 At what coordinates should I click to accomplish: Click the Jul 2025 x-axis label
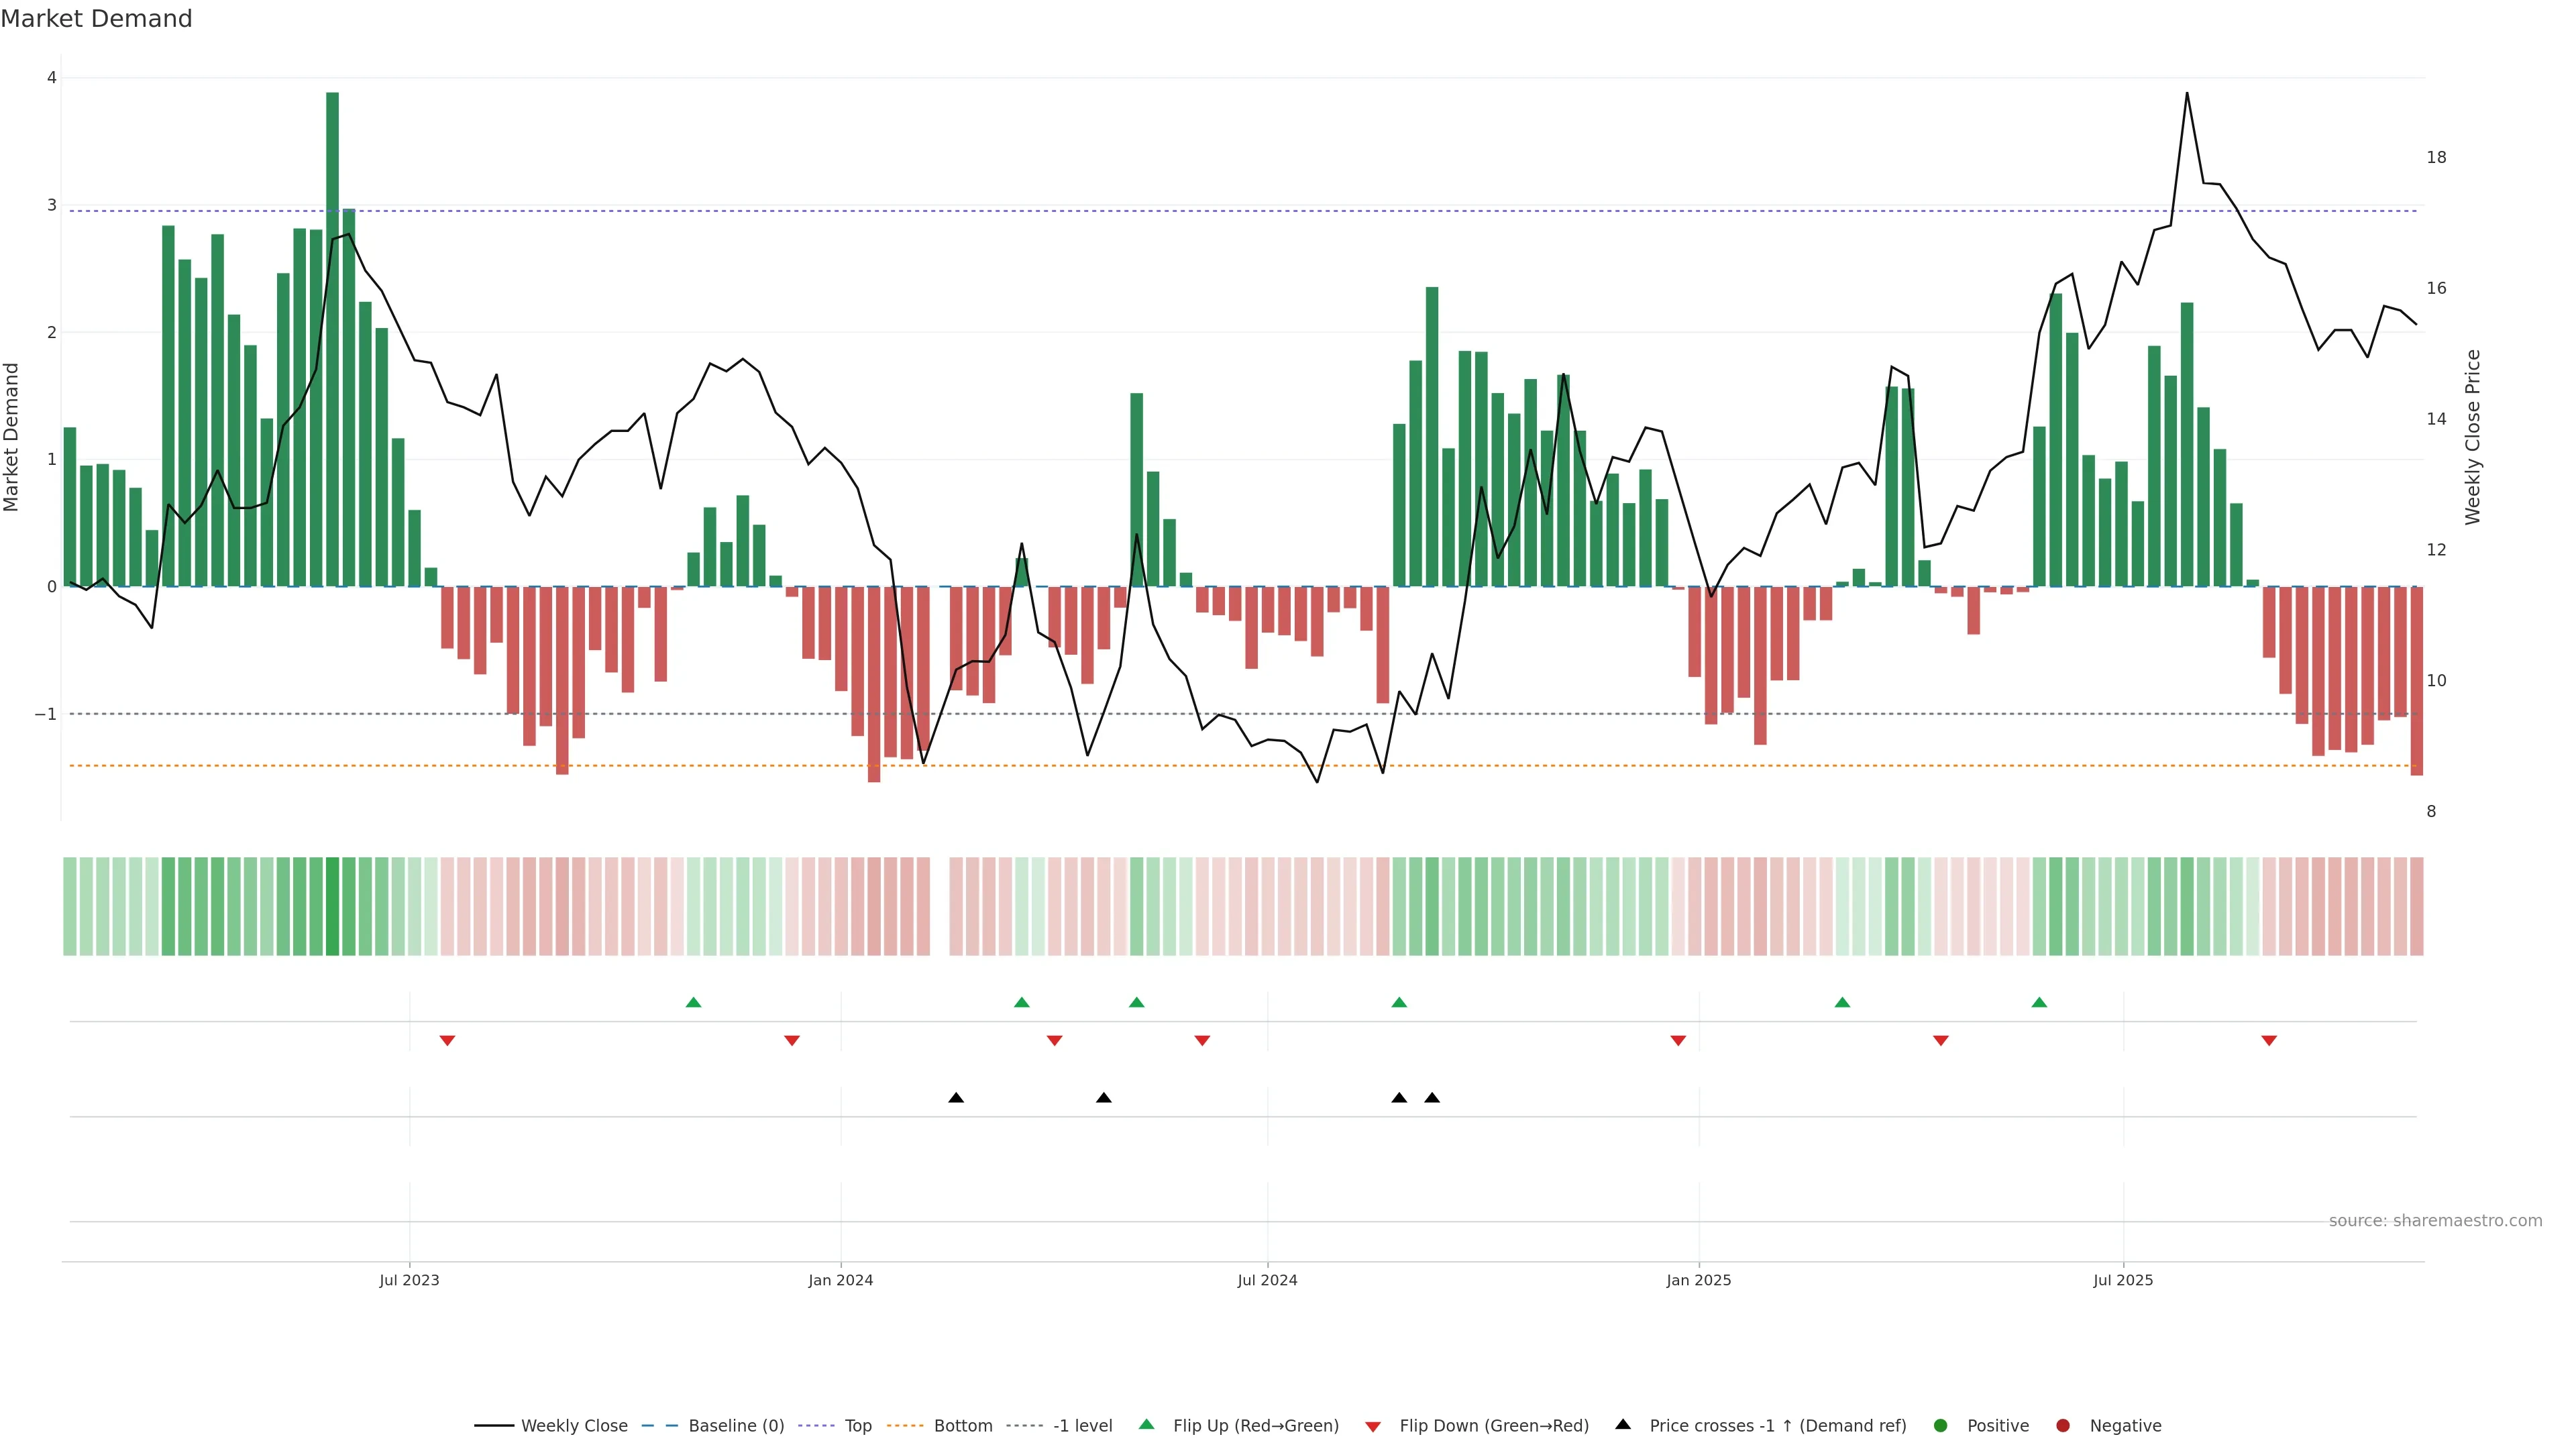2123,1280
